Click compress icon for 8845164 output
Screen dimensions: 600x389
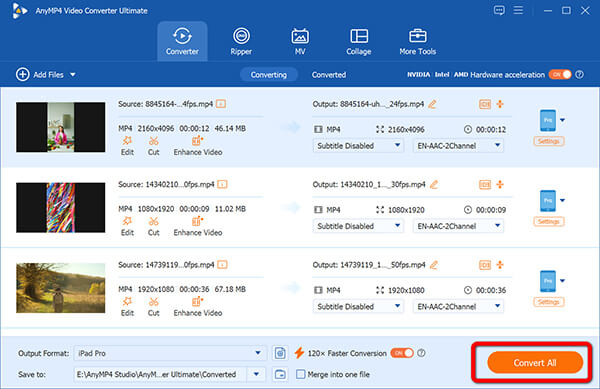500,104
